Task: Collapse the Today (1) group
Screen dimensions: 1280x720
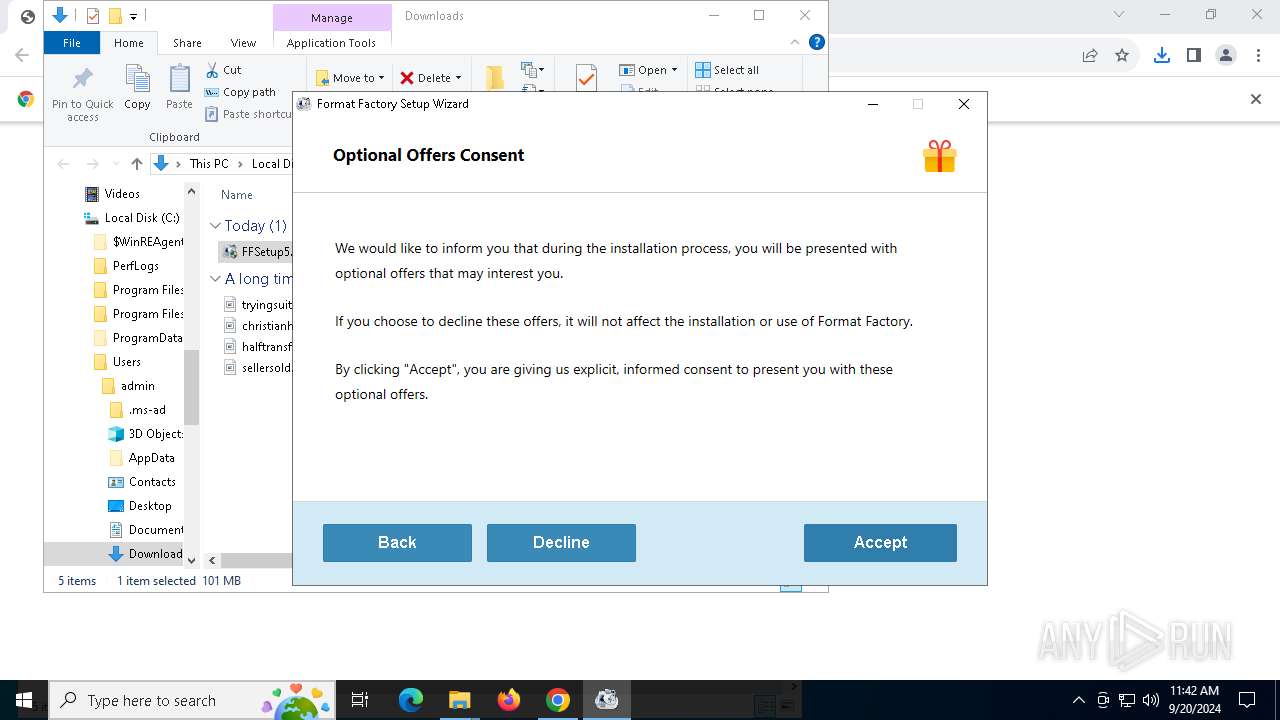Action: [215, 226]
